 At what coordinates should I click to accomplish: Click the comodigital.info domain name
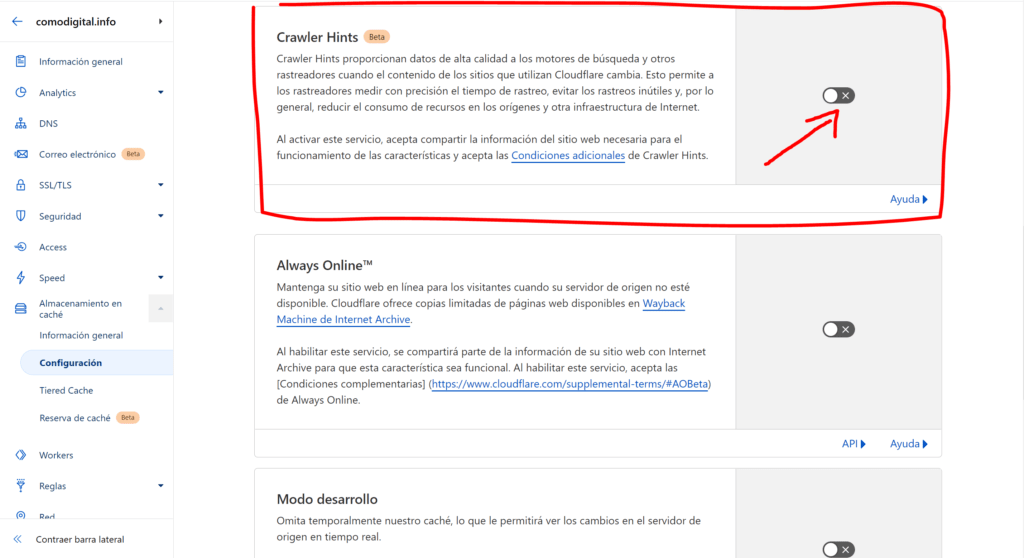coord(76,22)
